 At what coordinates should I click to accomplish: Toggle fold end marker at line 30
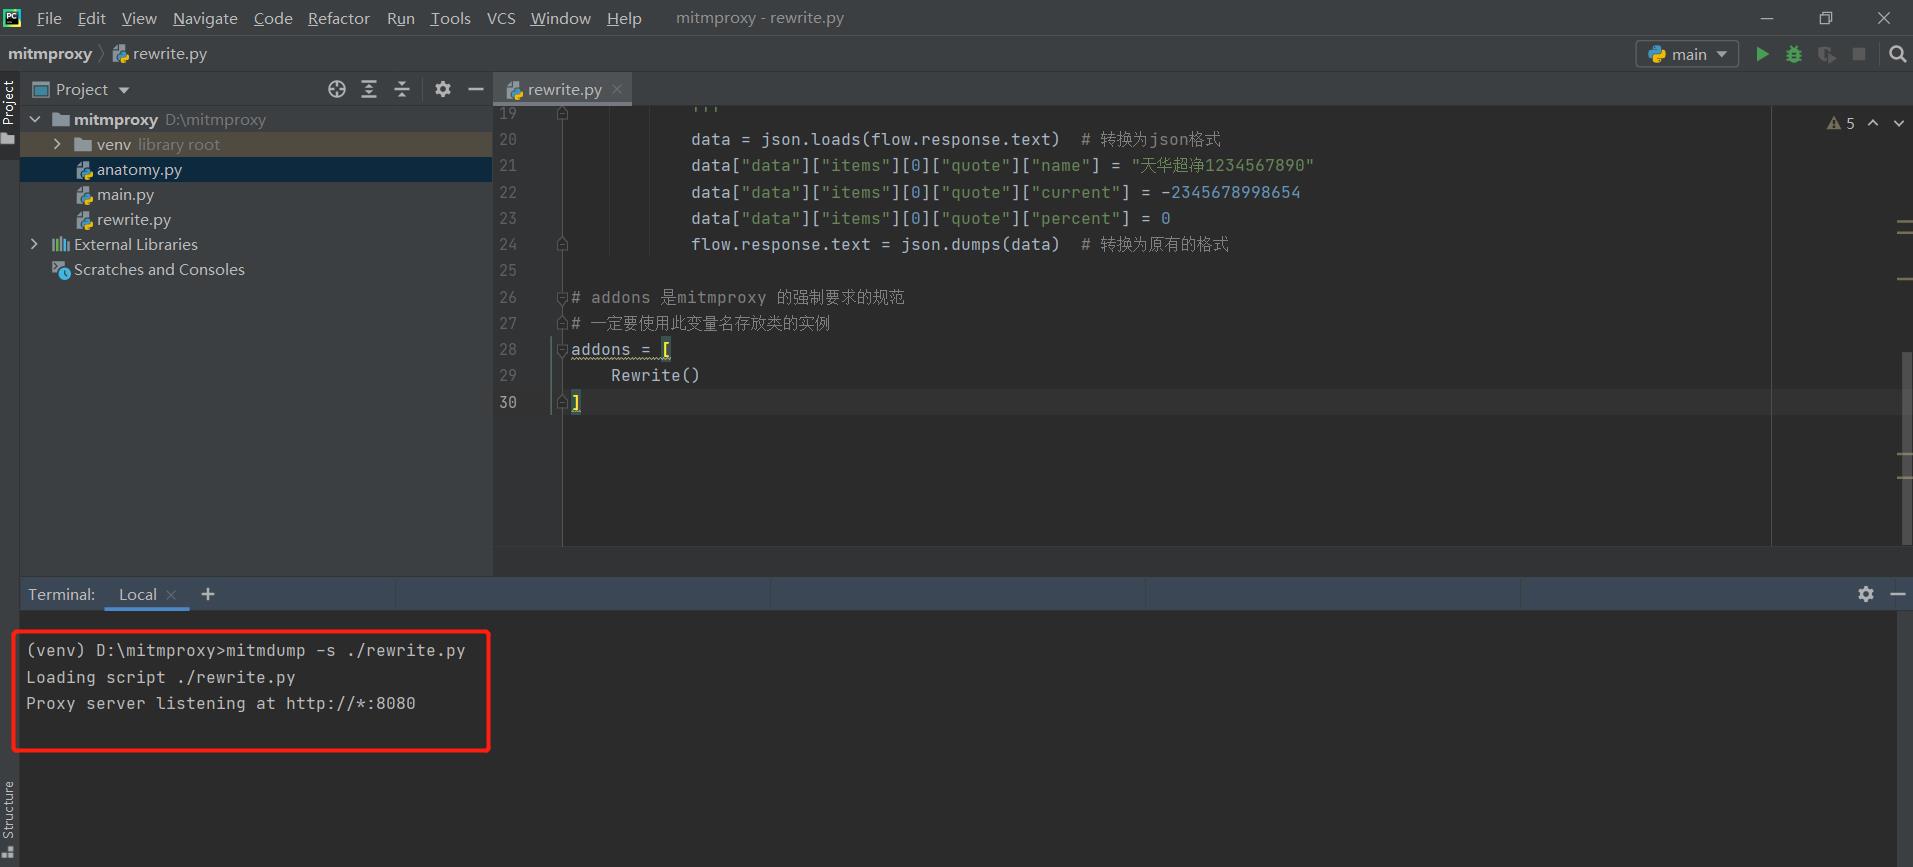(562, 402)
